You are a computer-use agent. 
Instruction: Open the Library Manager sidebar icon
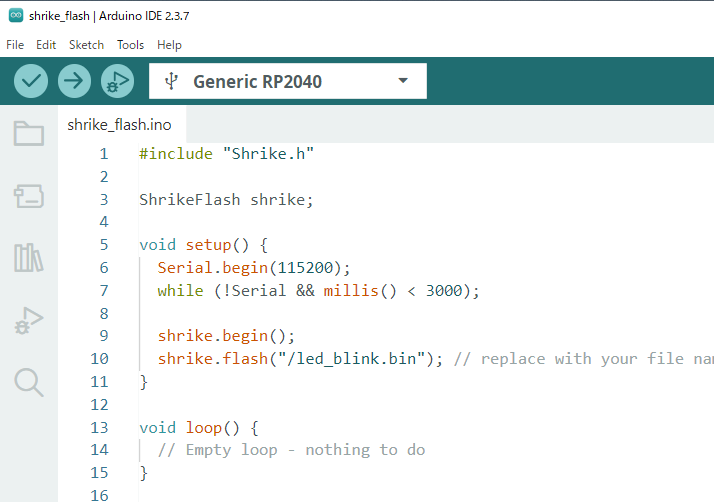click(x=29, y=257)
